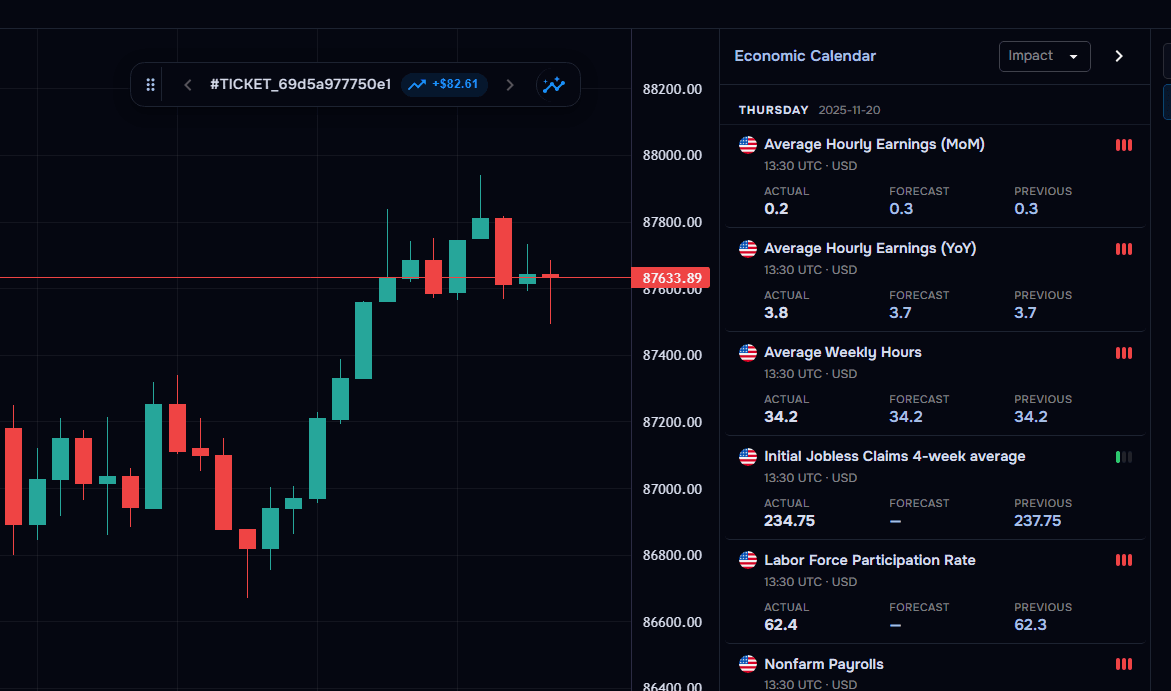Click the Economic Calendar heading
This screenshot has height=691, width=1171.
(x=805, y=56)
